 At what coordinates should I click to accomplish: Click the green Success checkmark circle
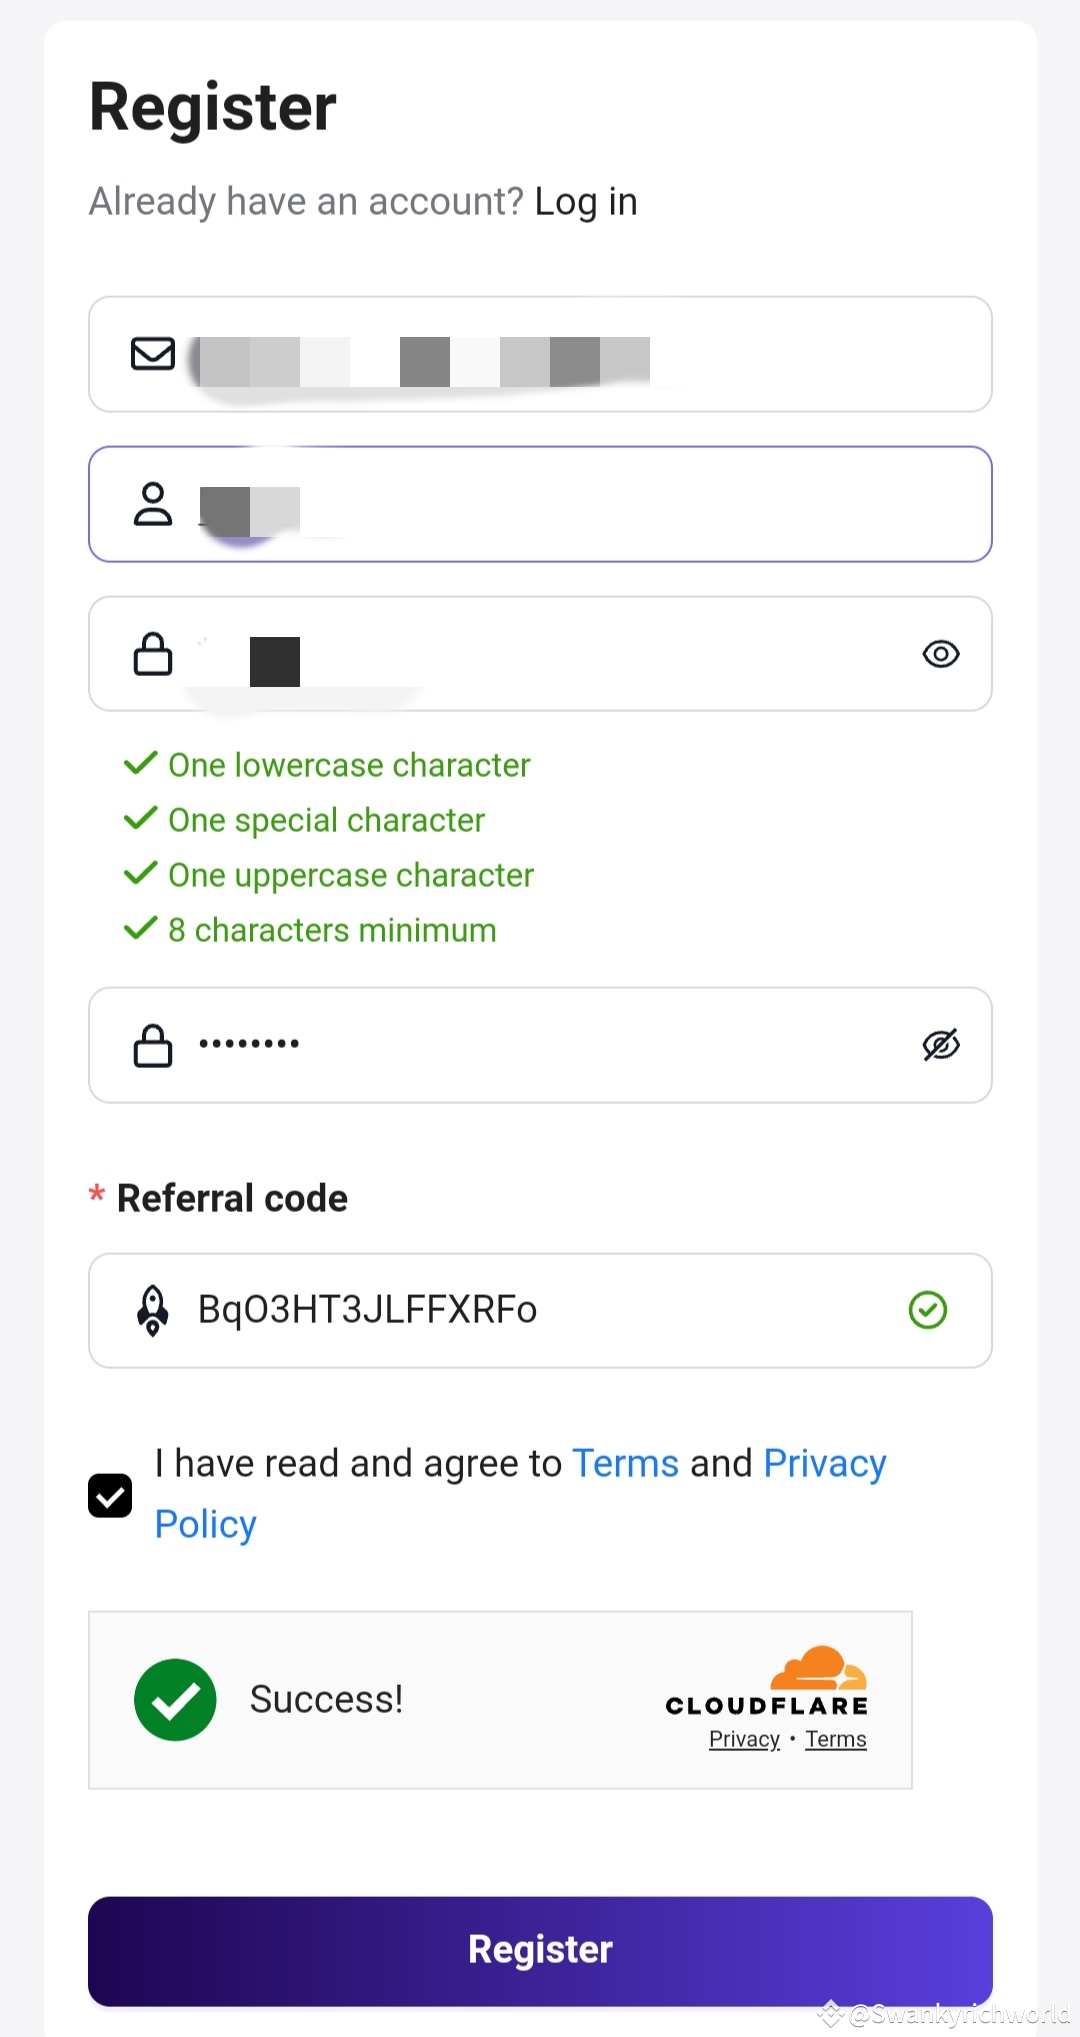(175, 1700)
